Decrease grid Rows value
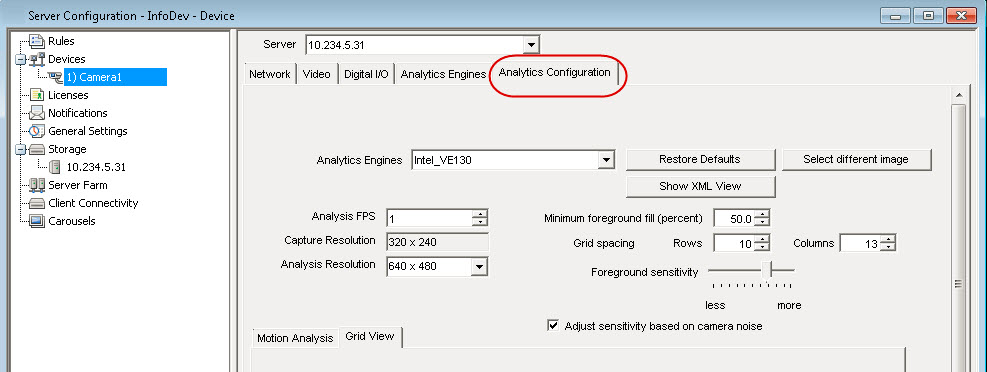 pos(762,247)
